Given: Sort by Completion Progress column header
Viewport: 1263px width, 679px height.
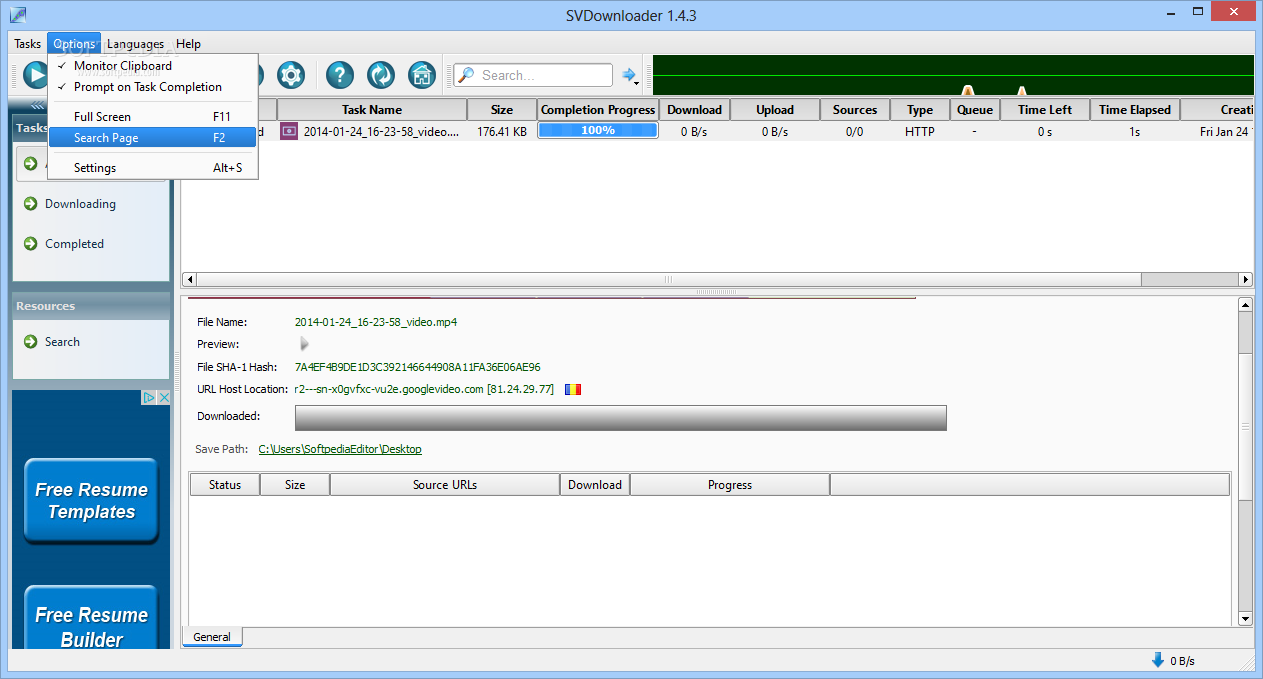Looking at the screenshot, I should click(x=598, y=110).
